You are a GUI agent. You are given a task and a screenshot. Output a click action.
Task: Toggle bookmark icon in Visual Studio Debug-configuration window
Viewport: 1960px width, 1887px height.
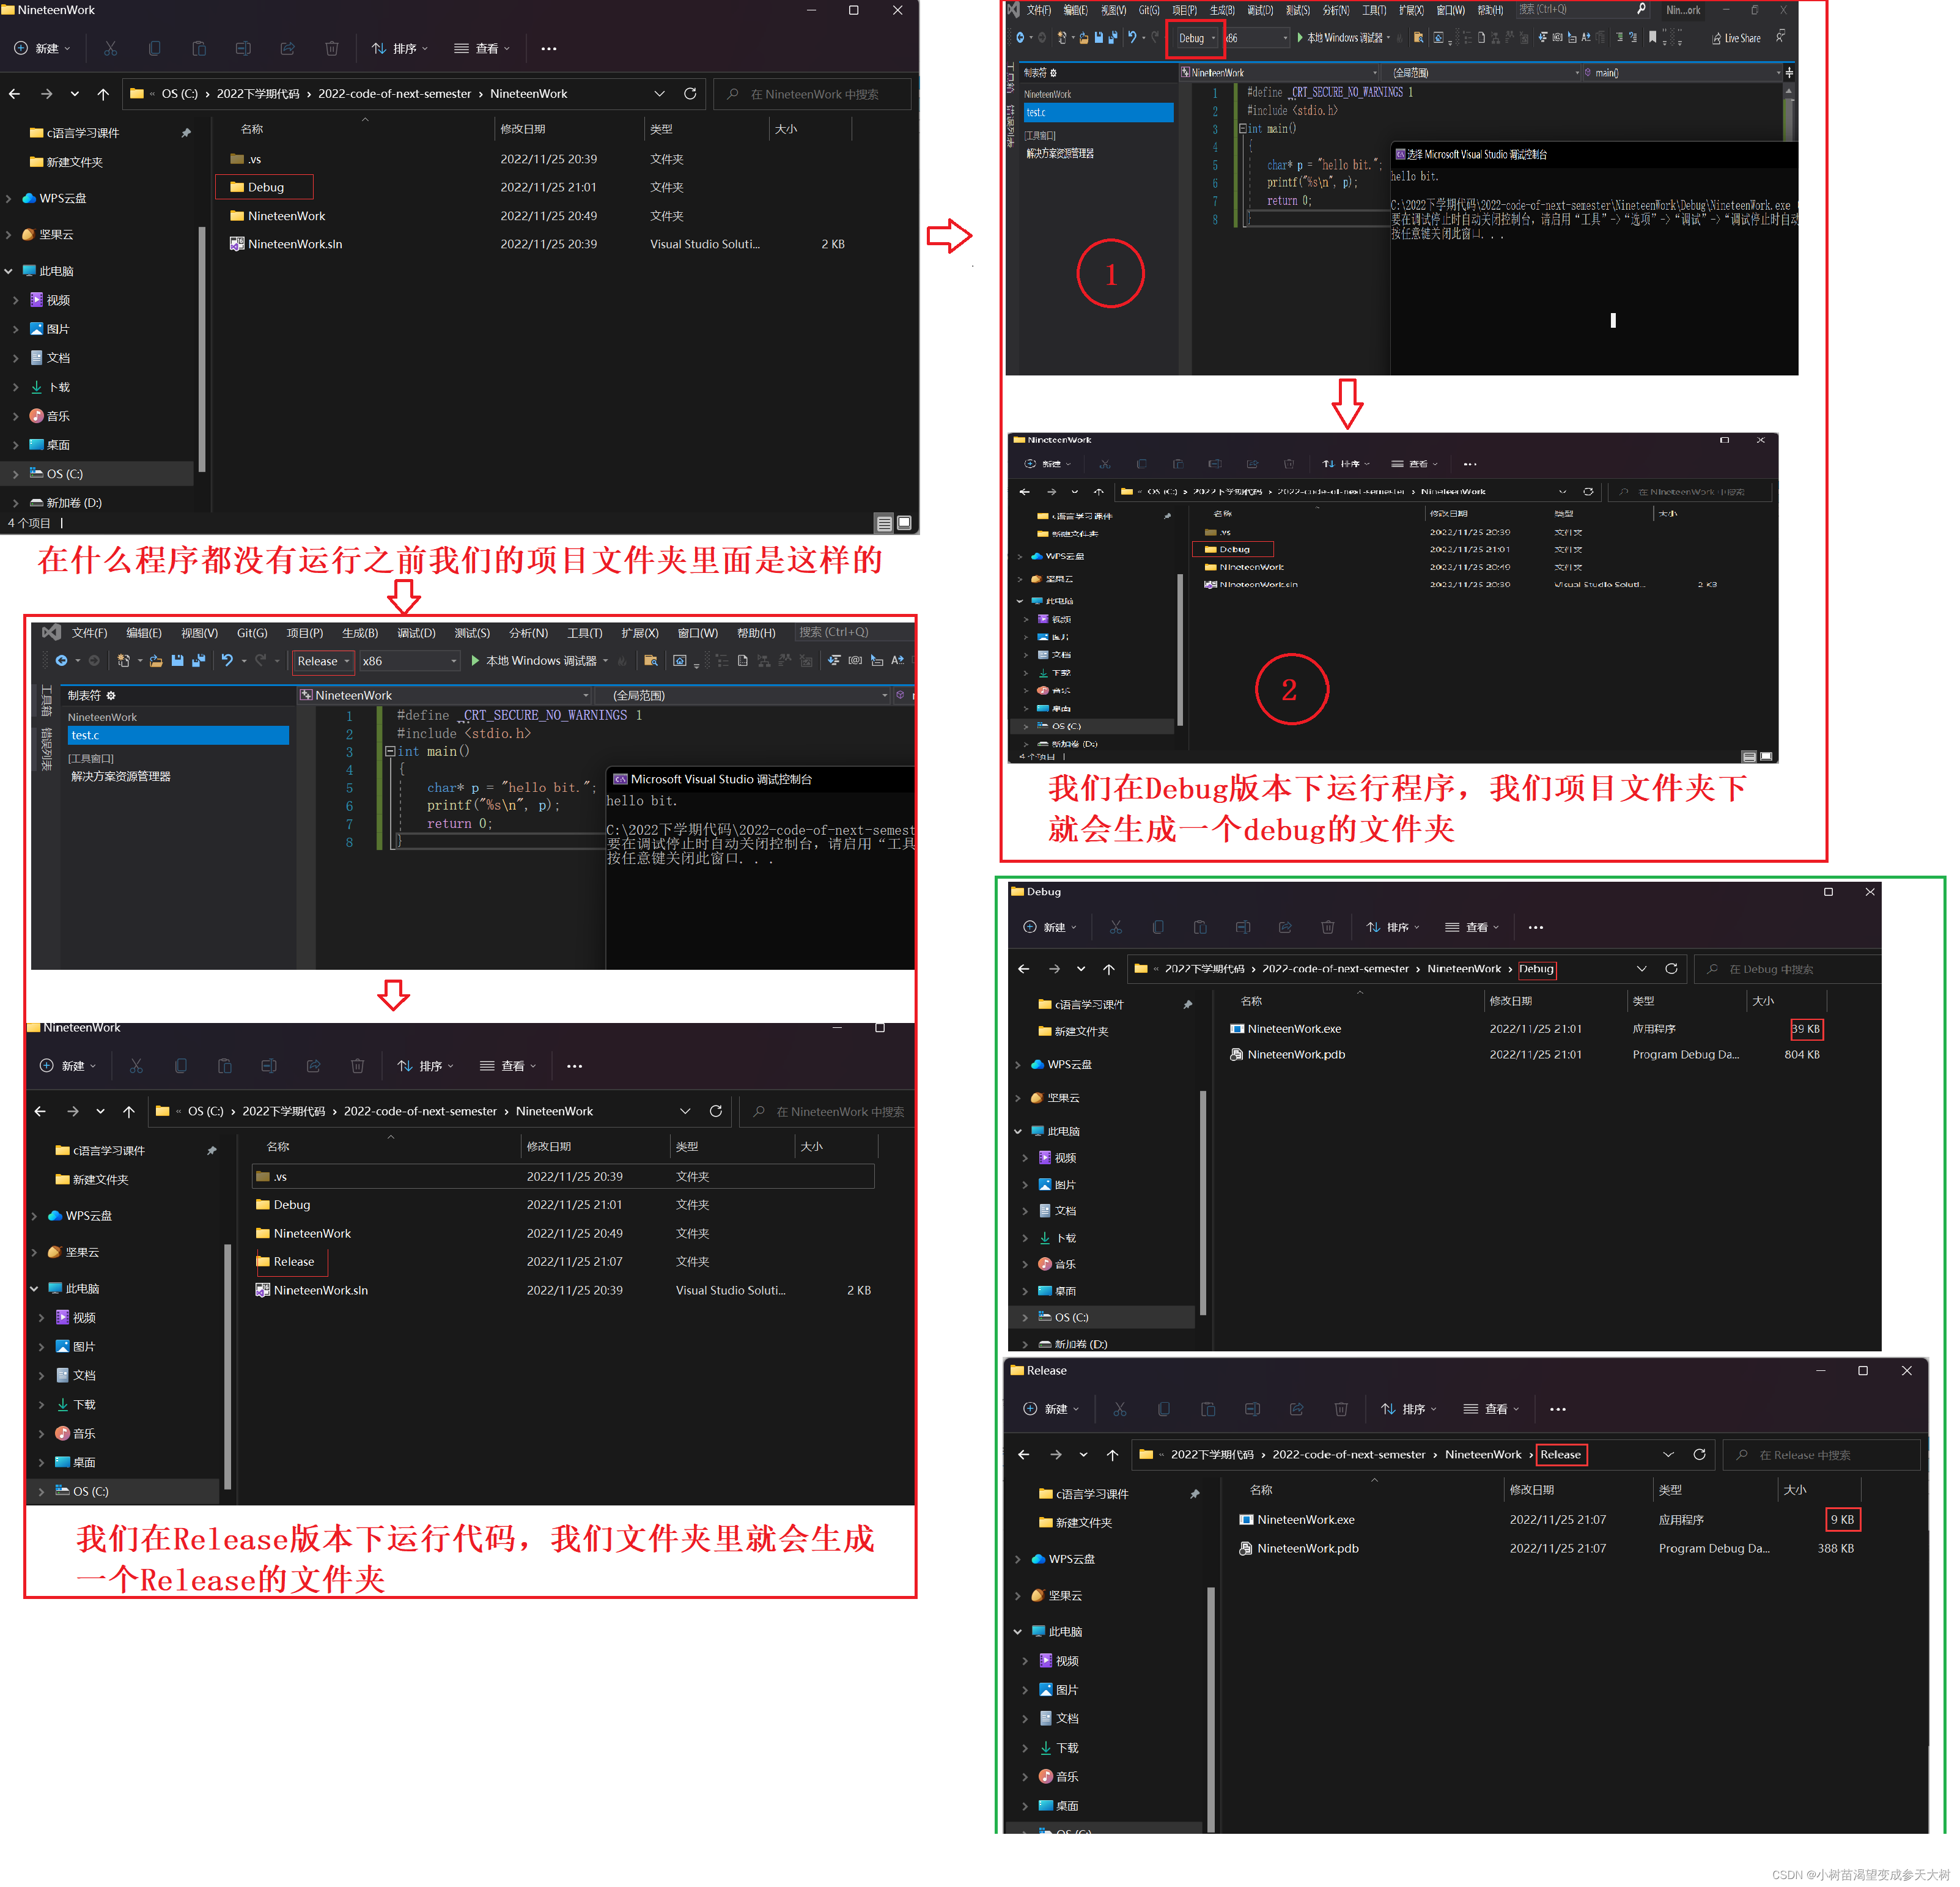coord(1652,37)
